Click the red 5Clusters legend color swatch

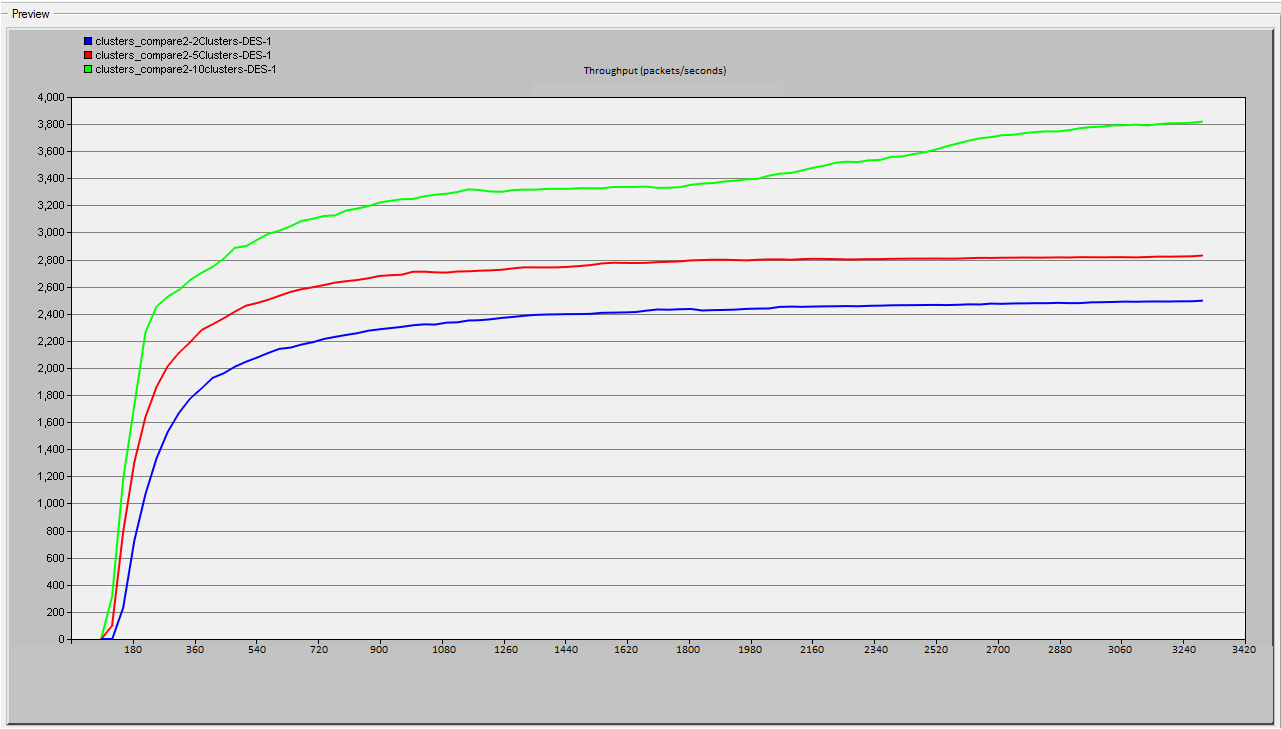pyautogui.click(x=88, y=55)
